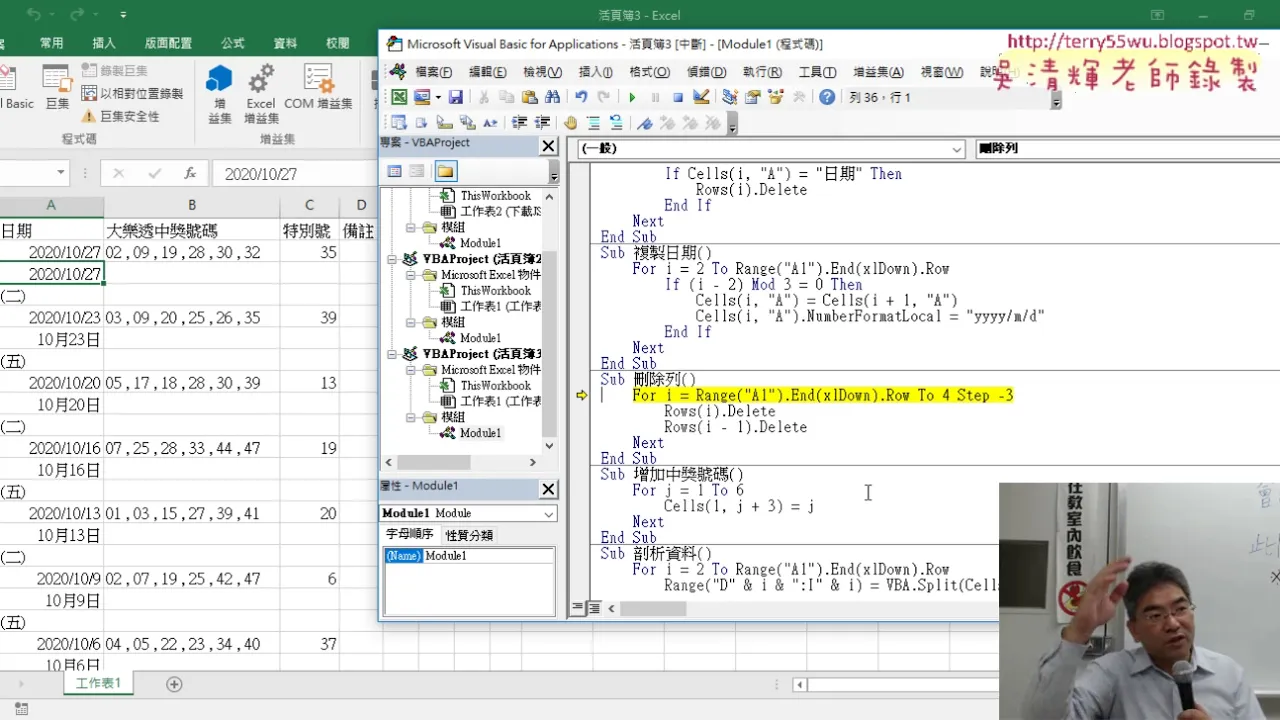
Task: Comment the selected code block
Action: pyautogui.click(x=593, y=123)
